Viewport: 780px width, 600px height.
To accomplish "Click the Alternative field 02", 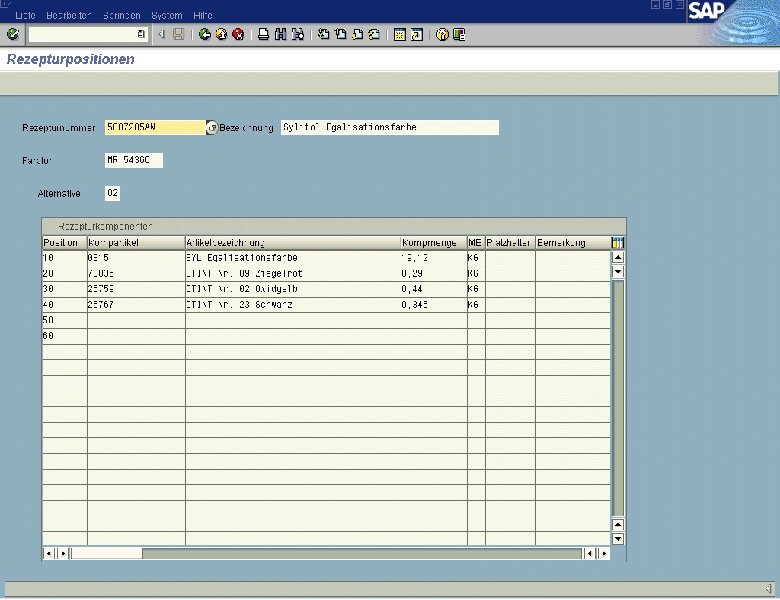I will tap(112, 193).
